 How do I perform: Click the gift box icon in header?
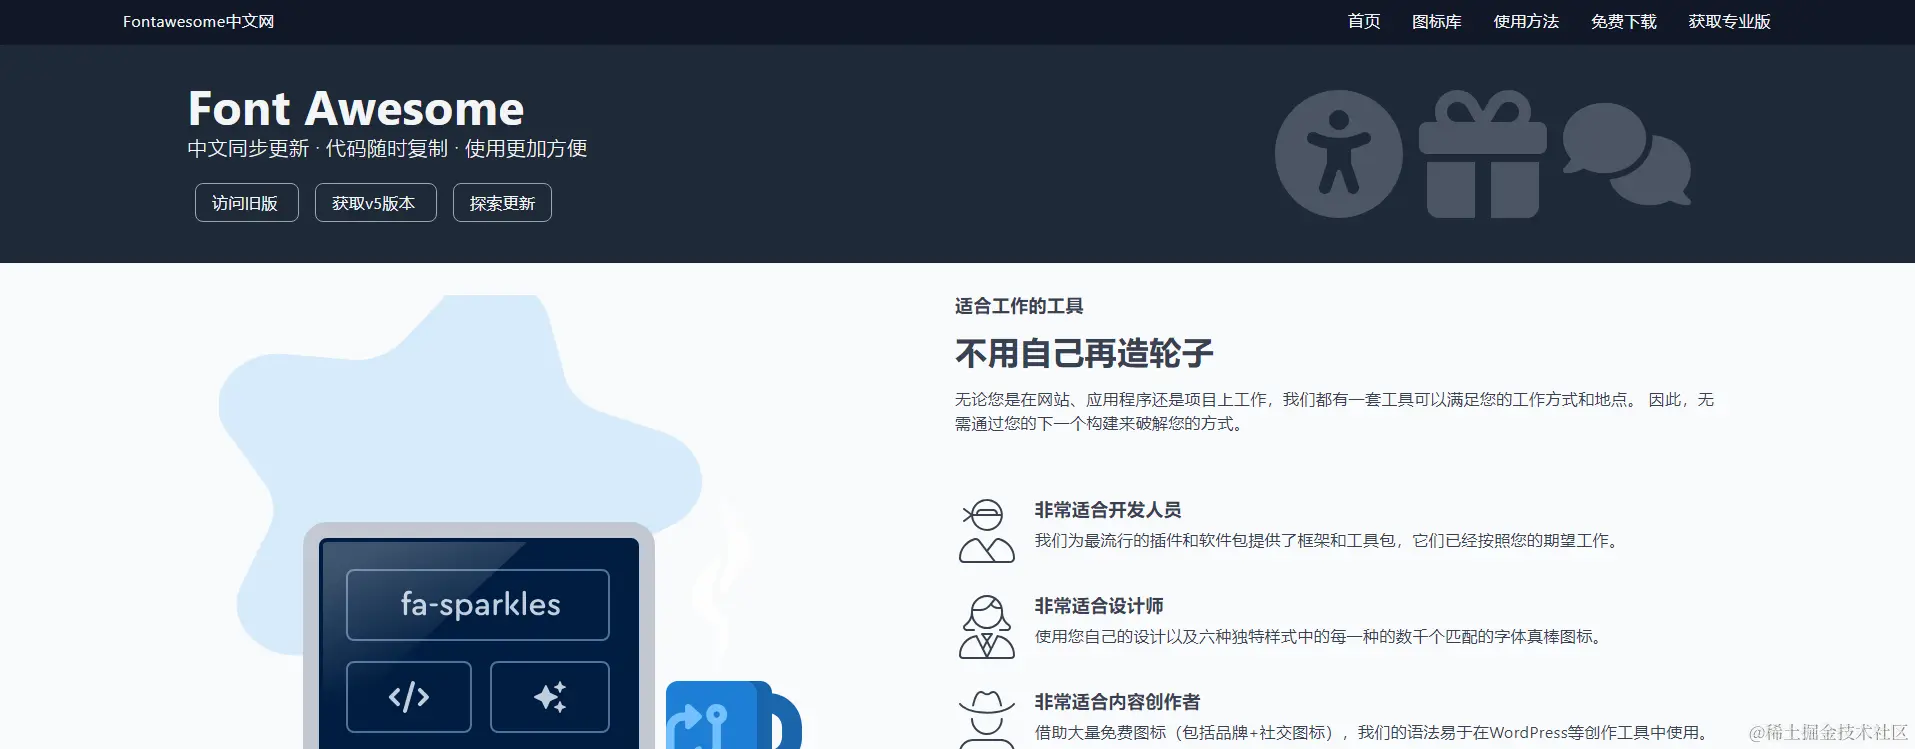pyautogui.click(x=1483, y=154)
